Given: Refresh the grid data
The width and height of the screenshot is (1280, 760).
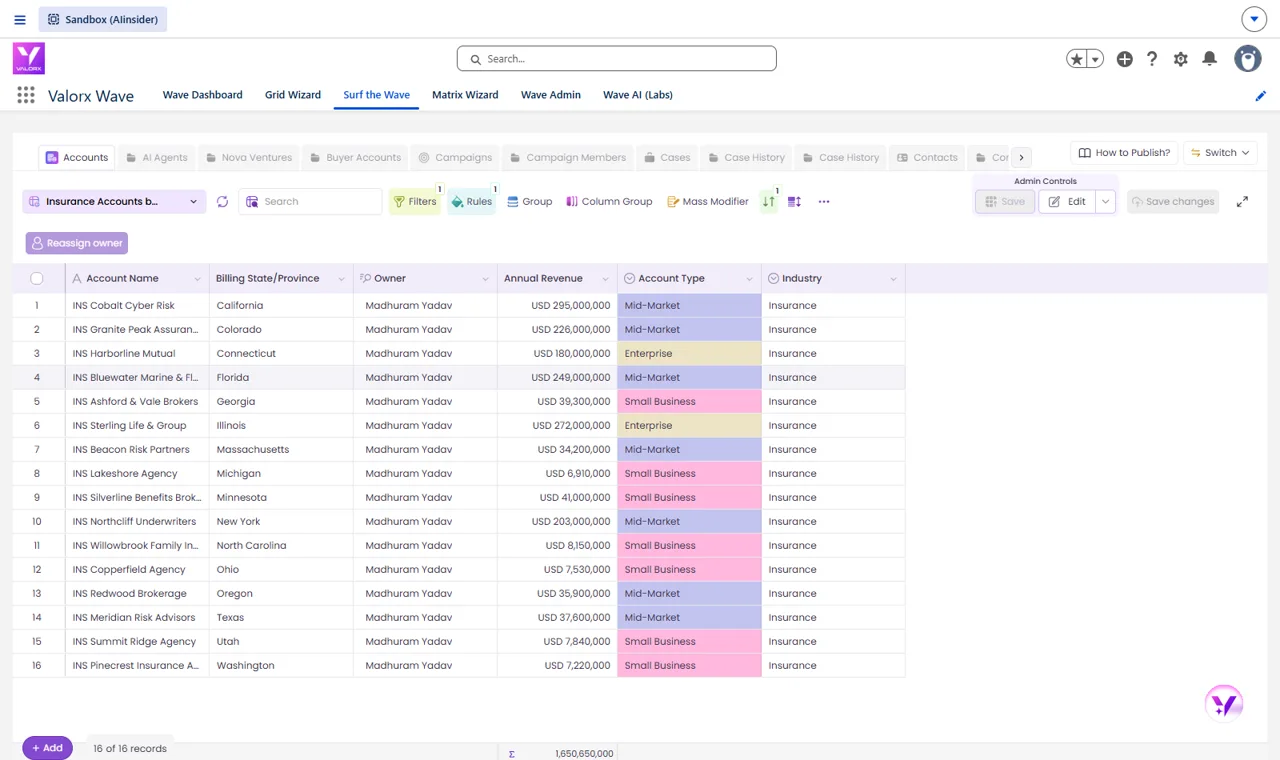Looking at the screenshot, I should click(x=222, y=202).
